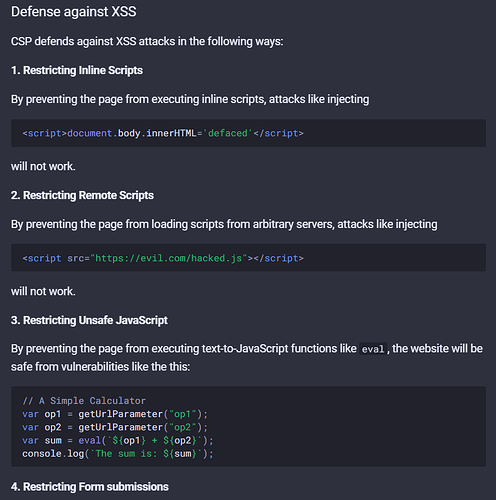Image resolution: width=496 pixels, height=500 pixels.
Task: Click the 'defaced' string in code block
Action: [x=228, y=133]
